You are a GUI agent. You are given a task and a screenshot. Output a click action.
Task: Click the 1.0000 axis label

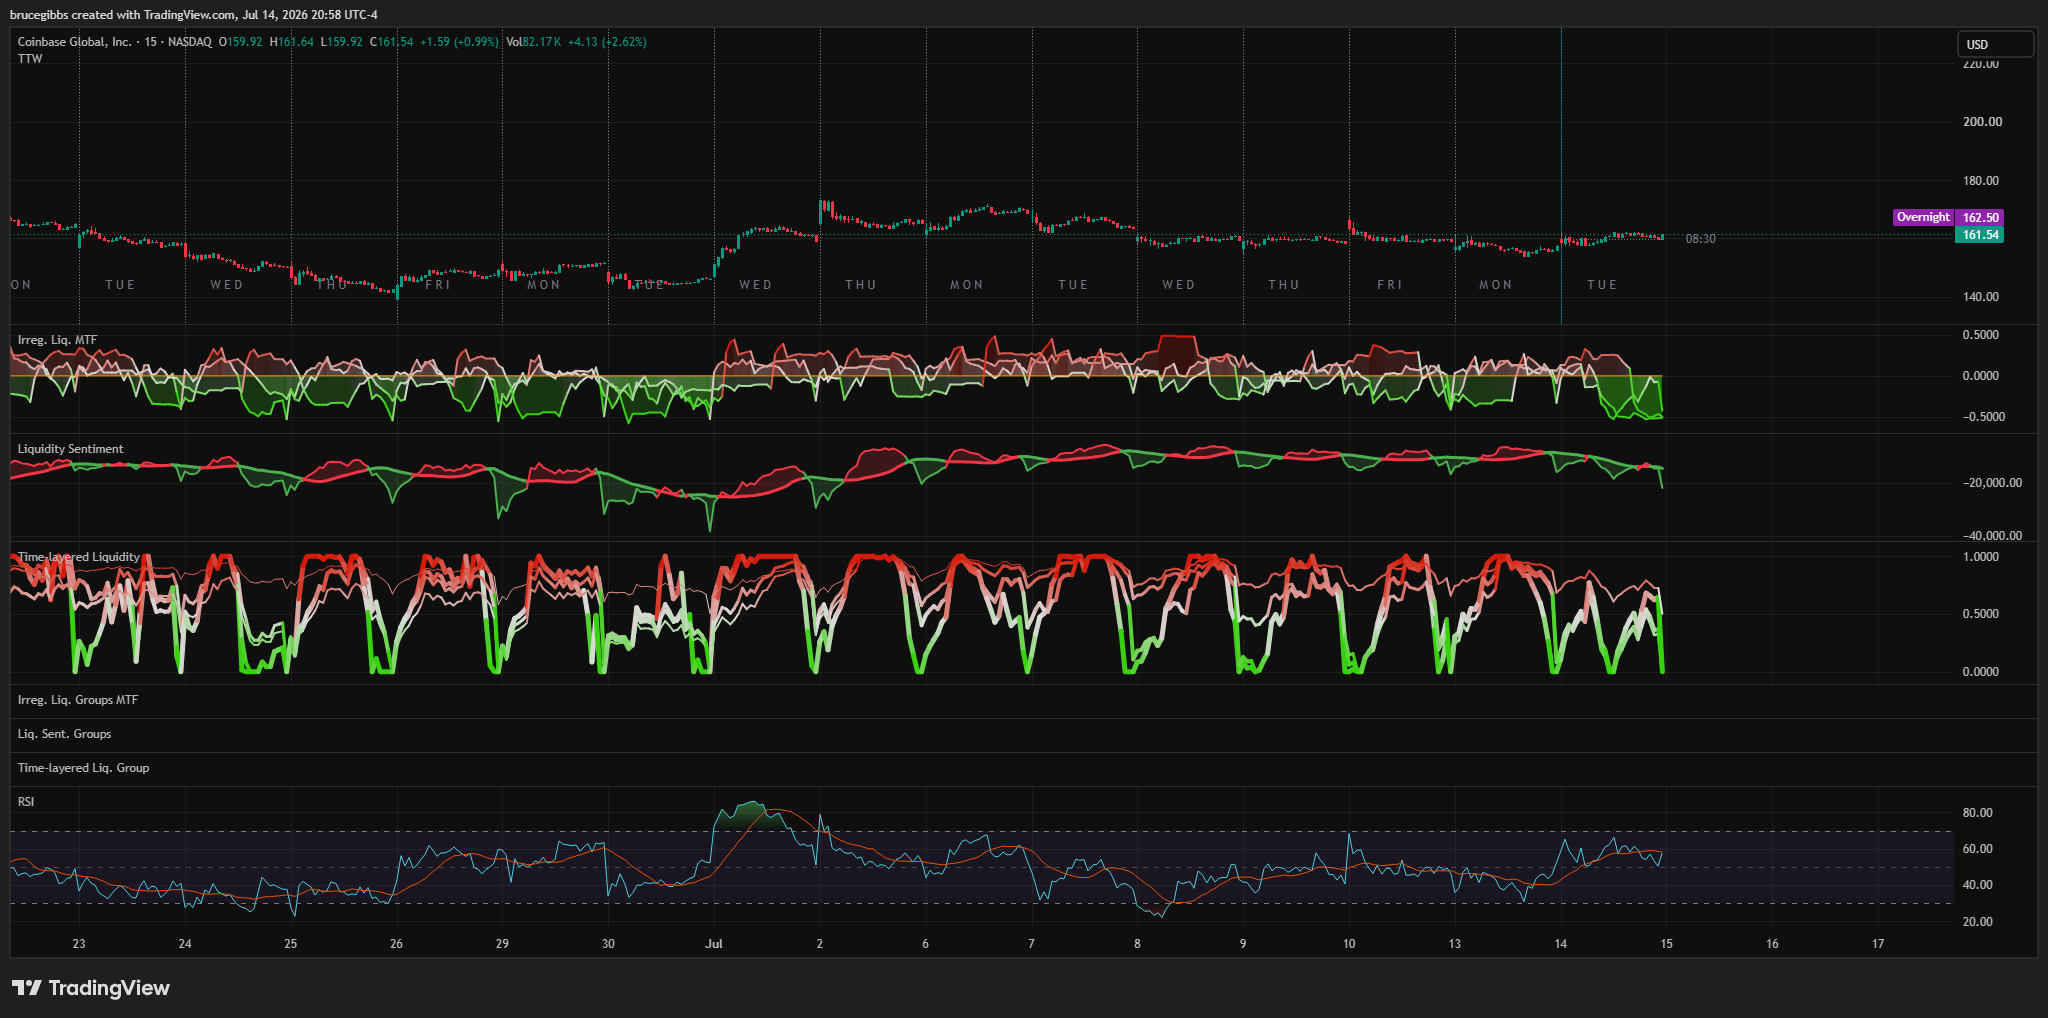pyautogui.click(x=1980, y=557)
